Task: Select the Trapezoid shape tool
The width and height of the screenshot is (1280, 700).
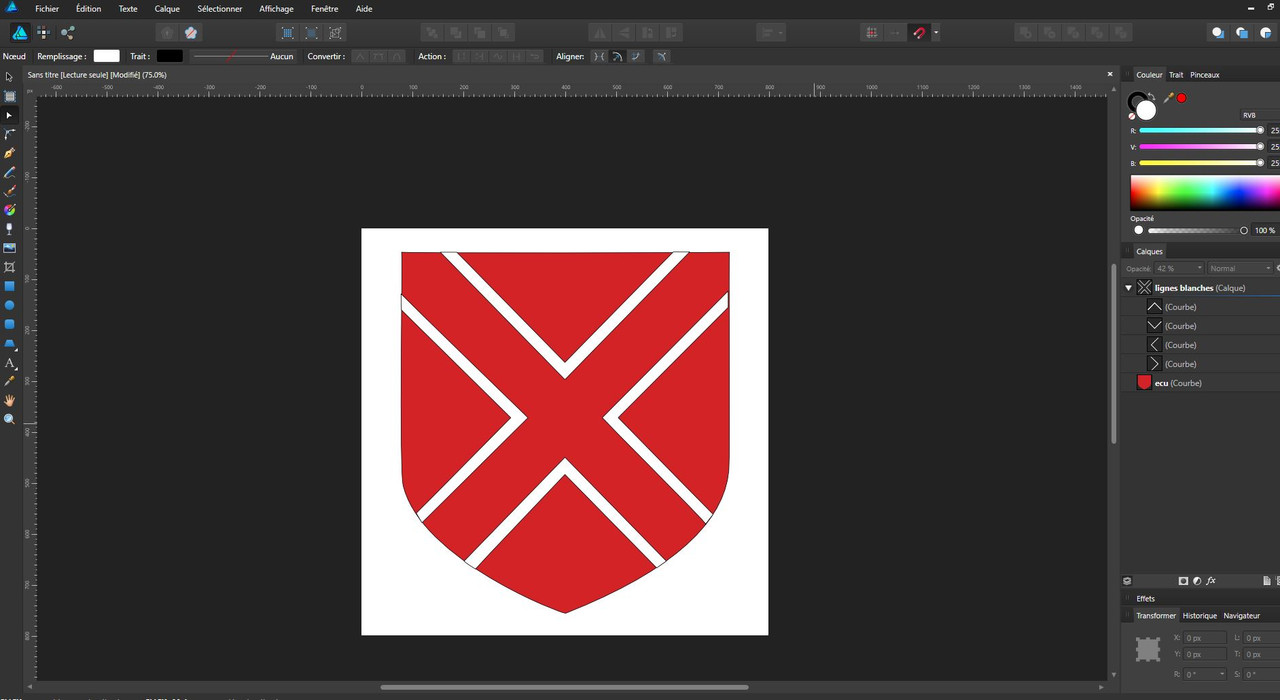Action: pos(9,343)
